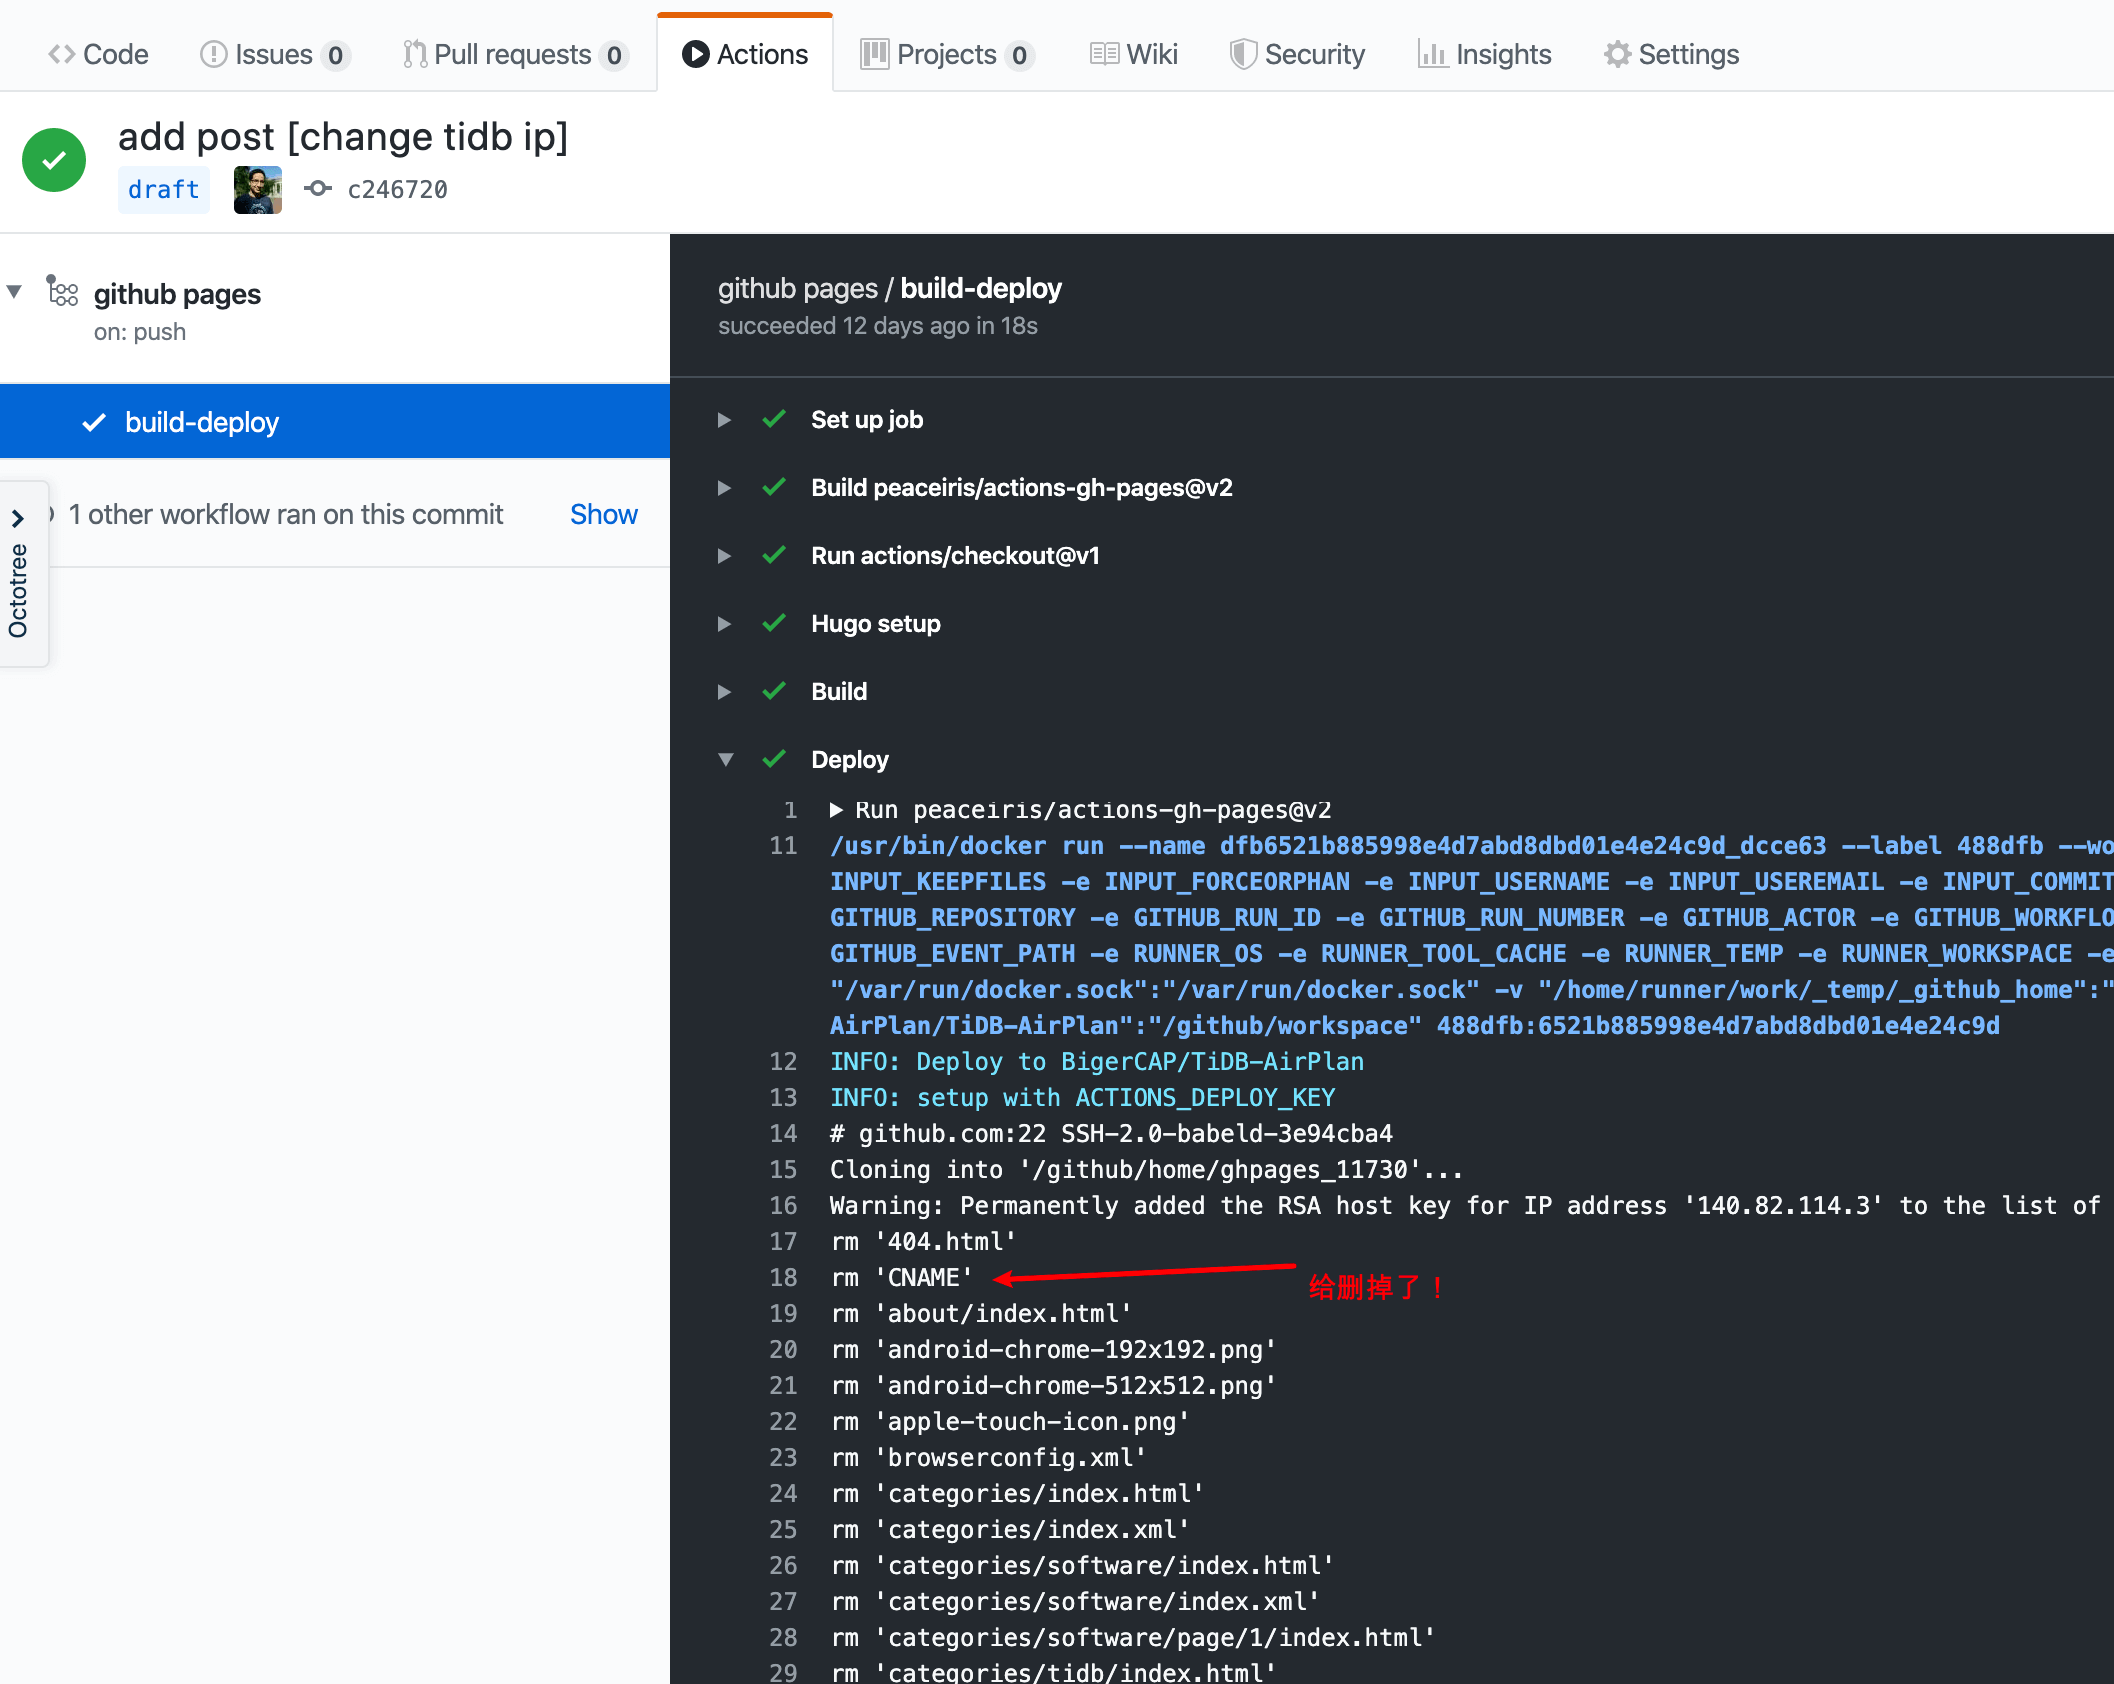The image size is (2114, 1684).
Task: Click the Actions tab in navigation
Action: (742, 55)
